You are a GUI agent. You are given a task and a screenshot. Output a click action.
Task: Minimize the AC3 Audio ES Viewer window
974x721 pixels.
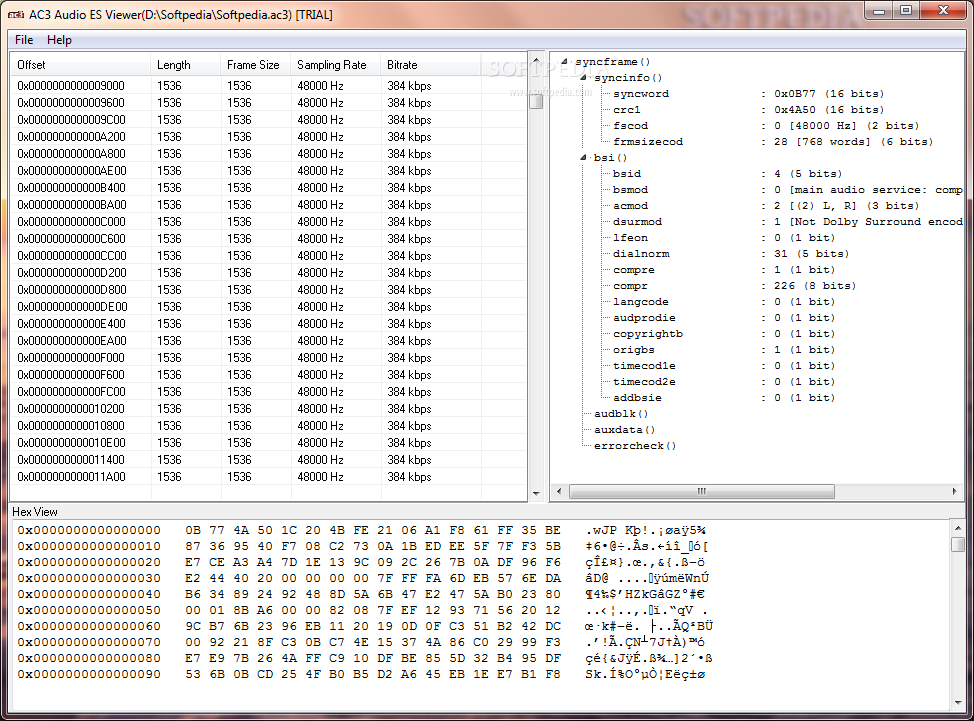click(x=879, y=11)
